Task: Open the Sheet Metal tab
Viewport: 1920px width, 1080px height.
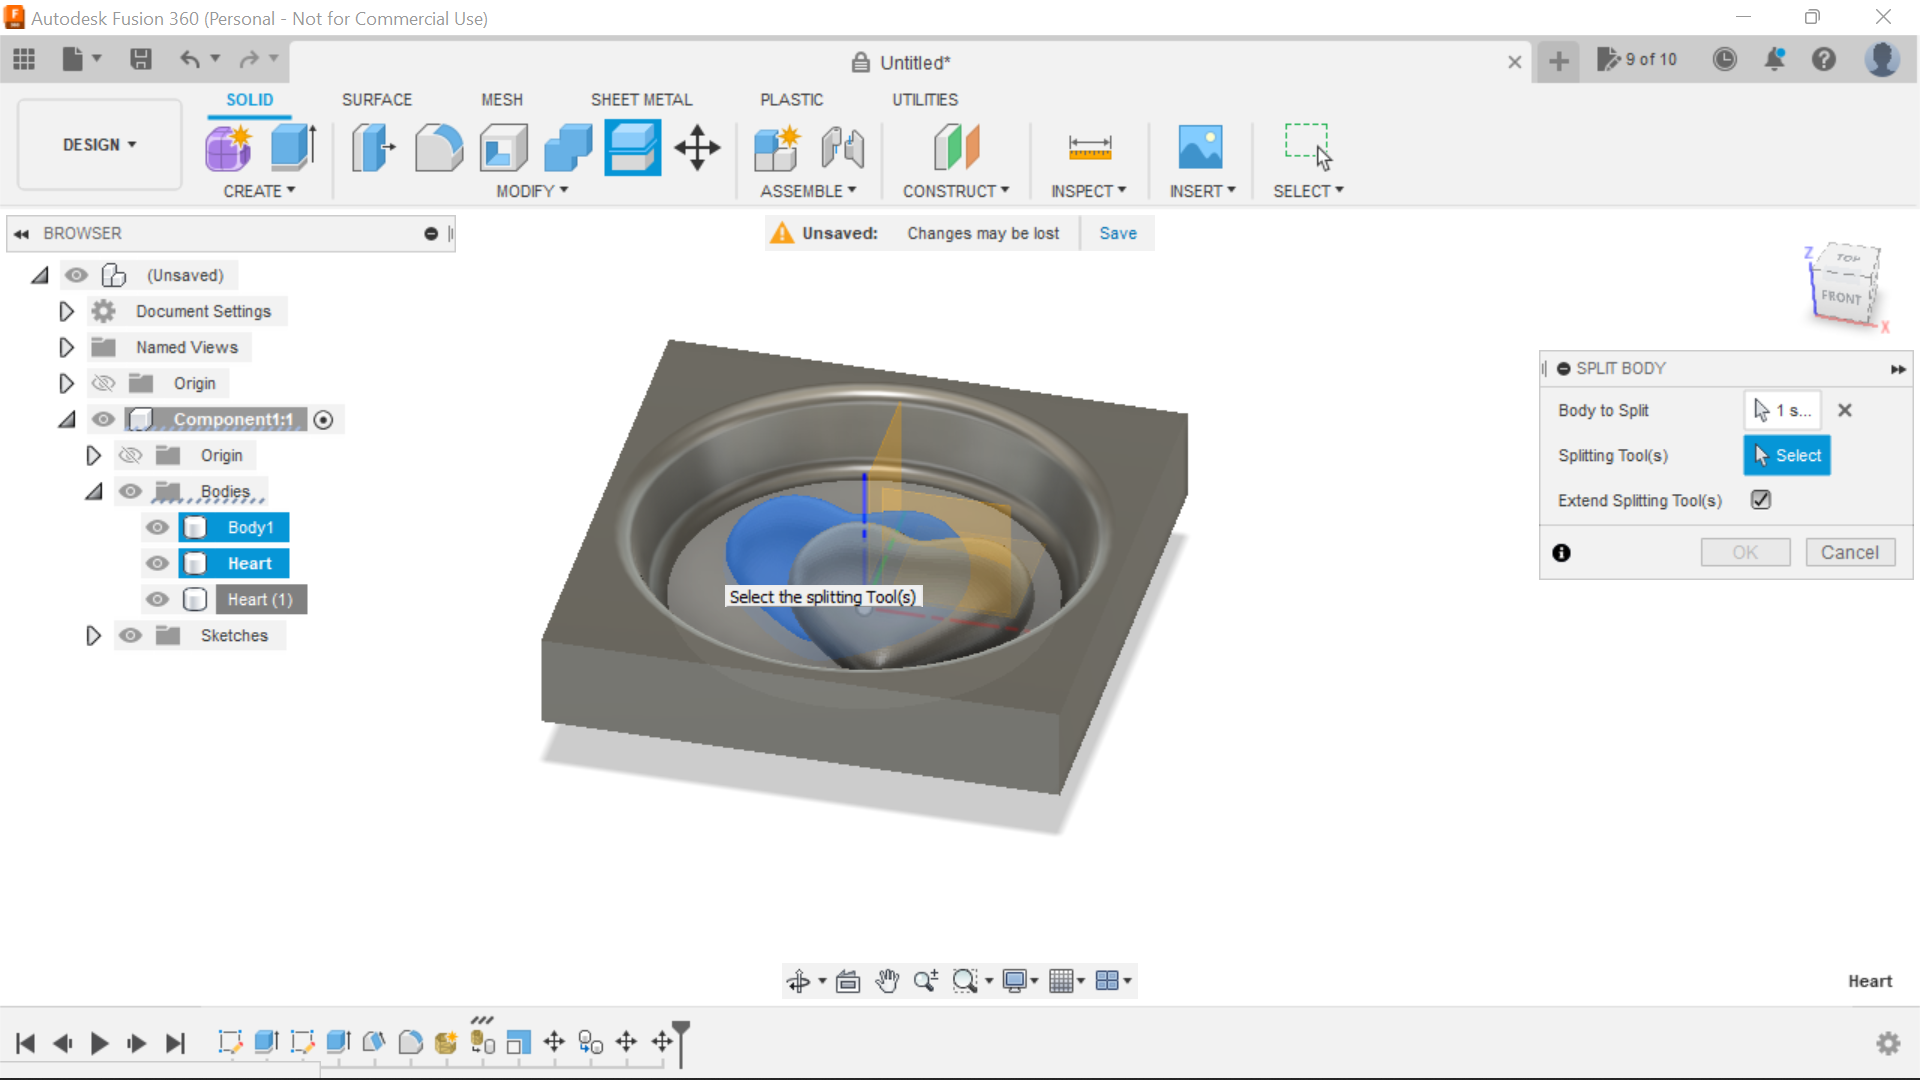Action: tap(641, 99)
